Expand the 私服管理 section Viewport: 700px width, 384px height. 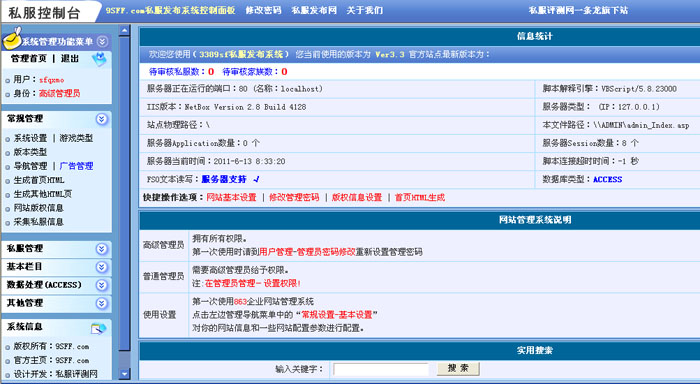pyautogui.click(x=101, y=249)
